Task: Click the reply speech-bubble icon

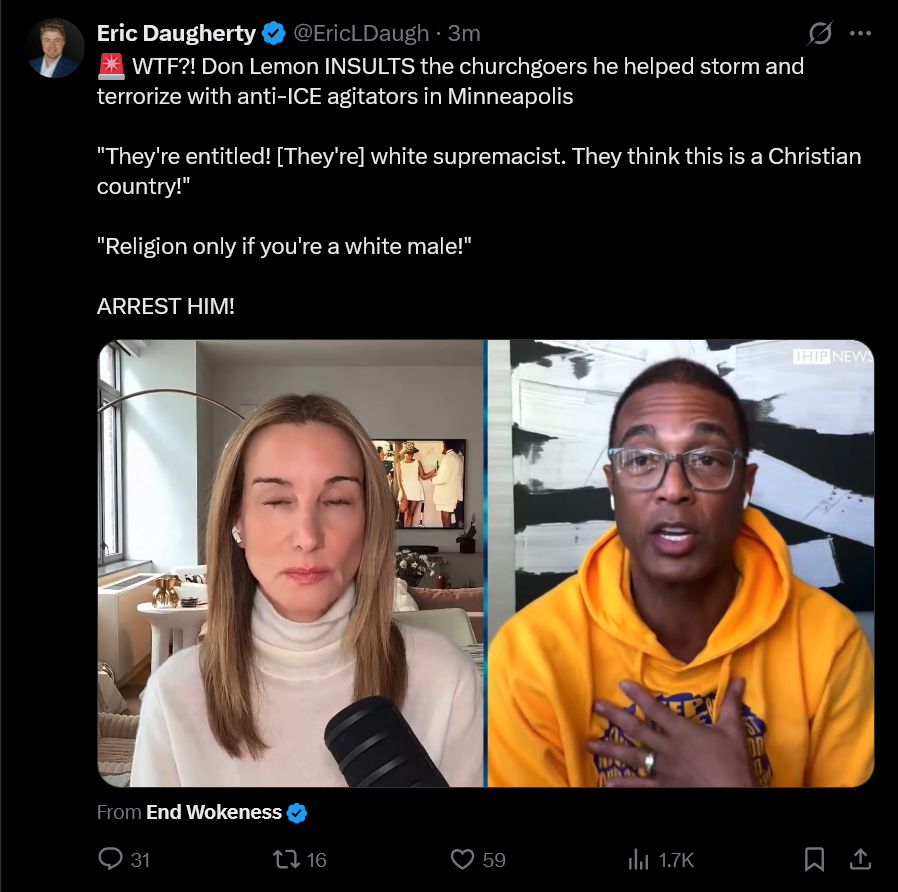Action: click(x=111, y=859)
